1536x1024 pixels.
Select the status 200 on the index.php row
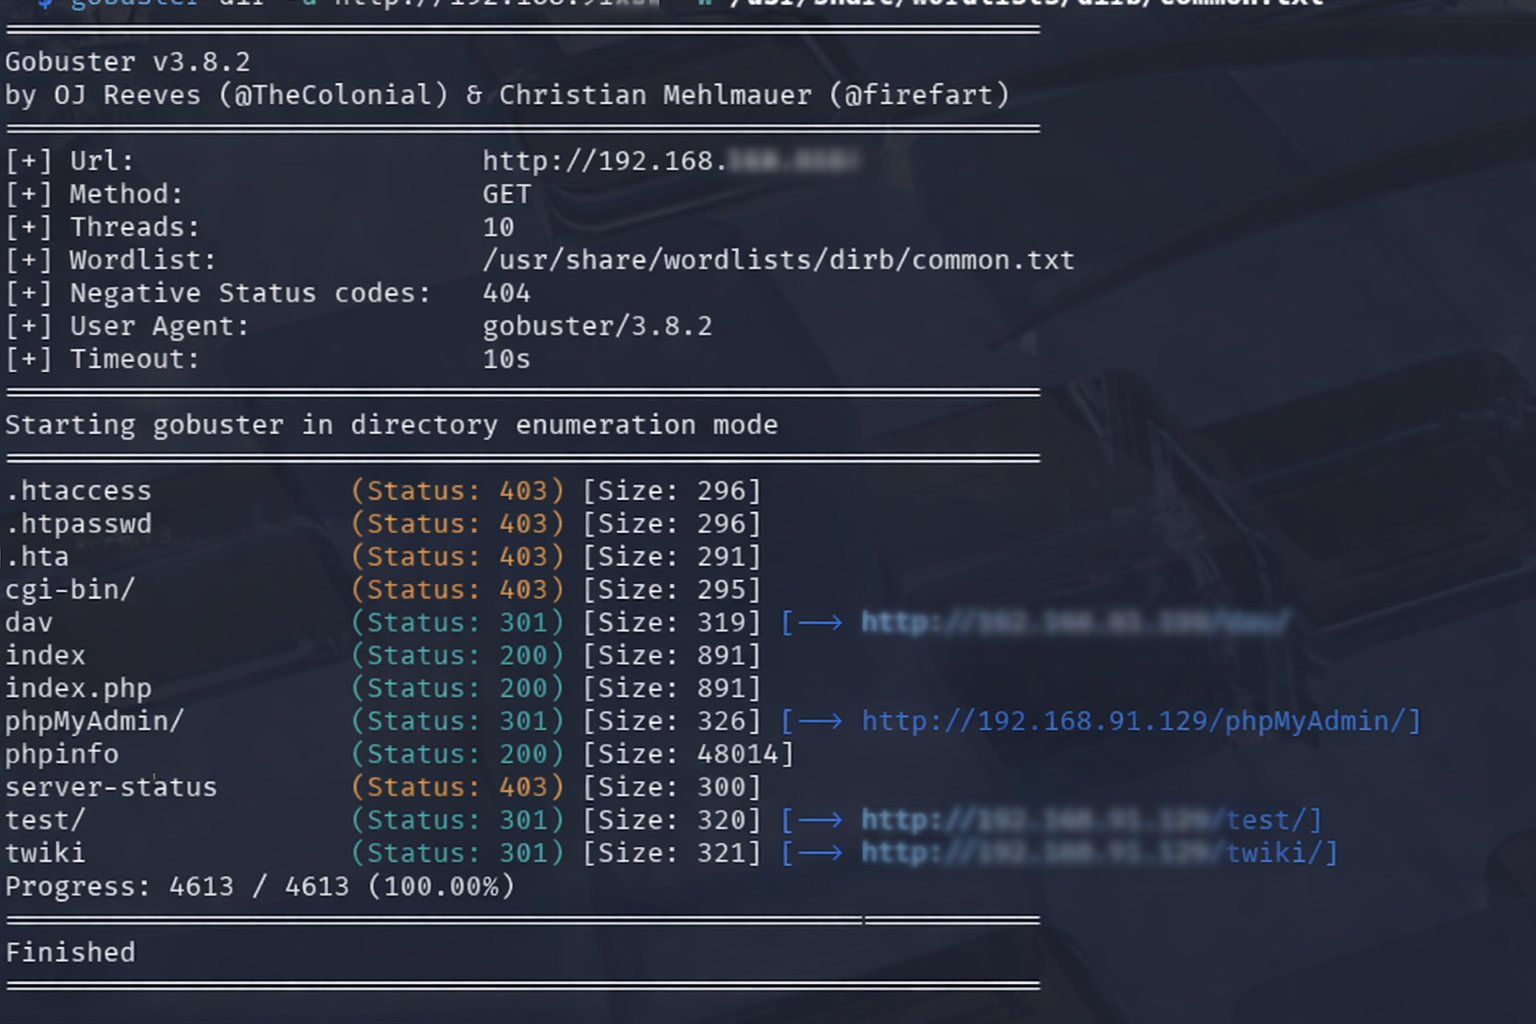point(457,689)
